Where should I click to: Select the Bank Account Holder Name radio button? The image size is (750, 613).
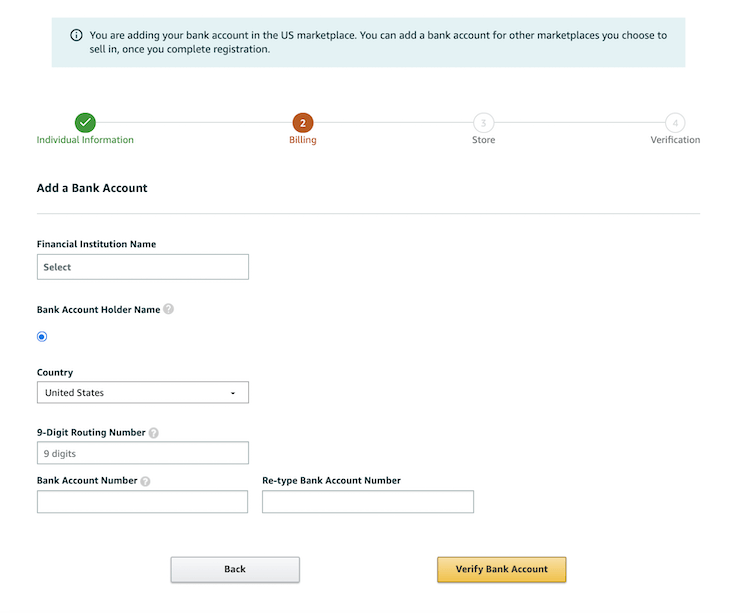click(42, 337)
